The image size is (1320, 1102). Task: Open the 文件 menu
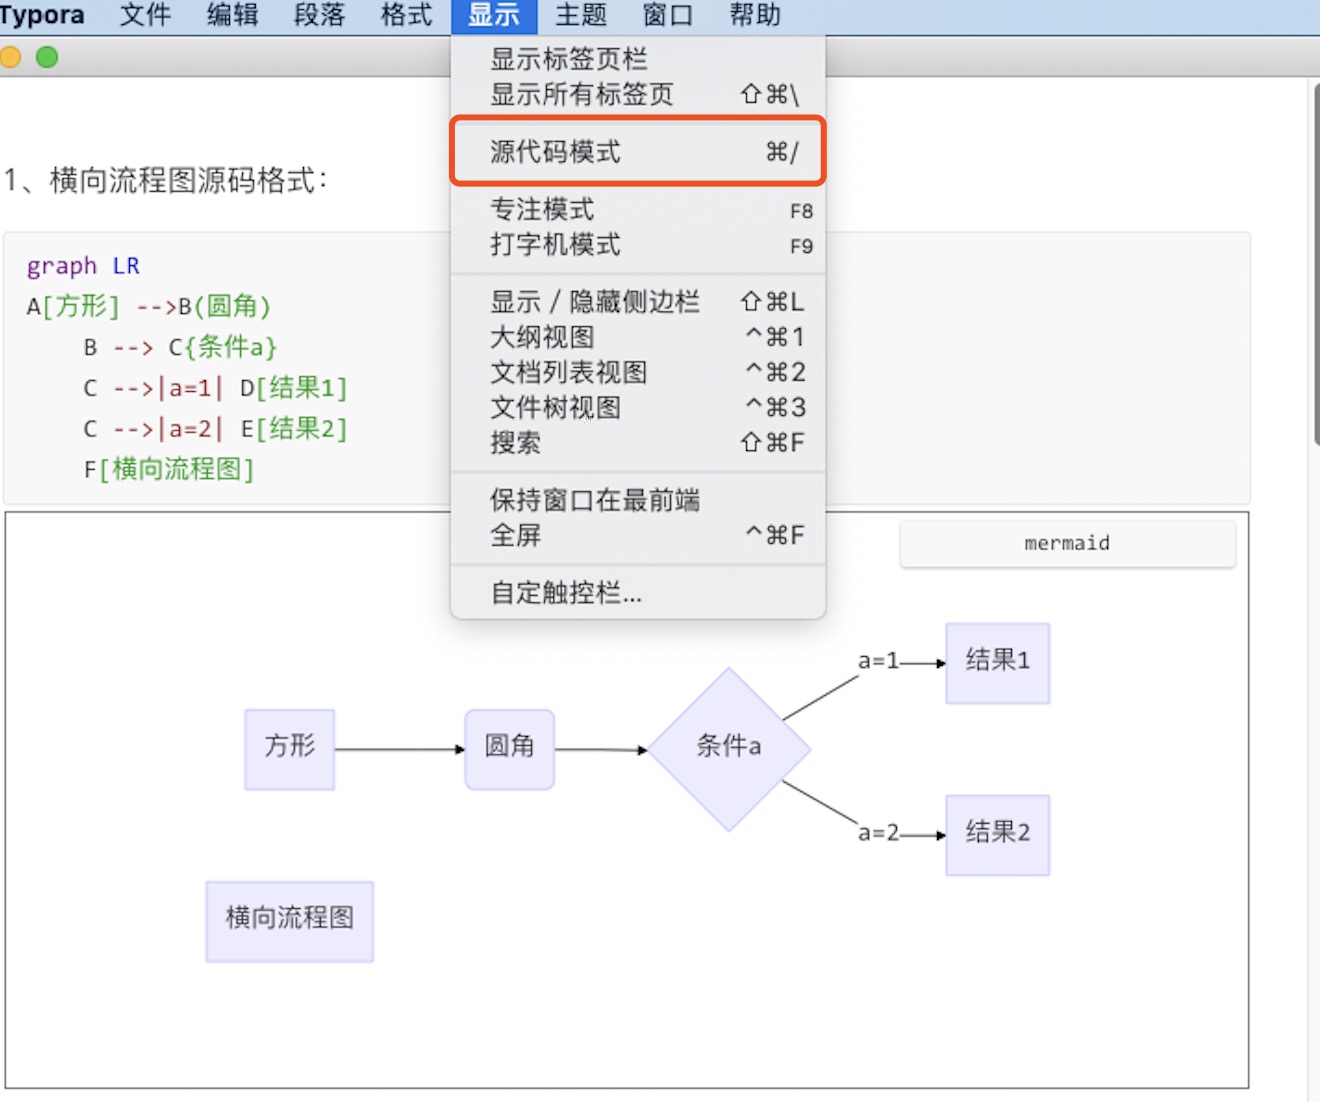pos(146,15)
